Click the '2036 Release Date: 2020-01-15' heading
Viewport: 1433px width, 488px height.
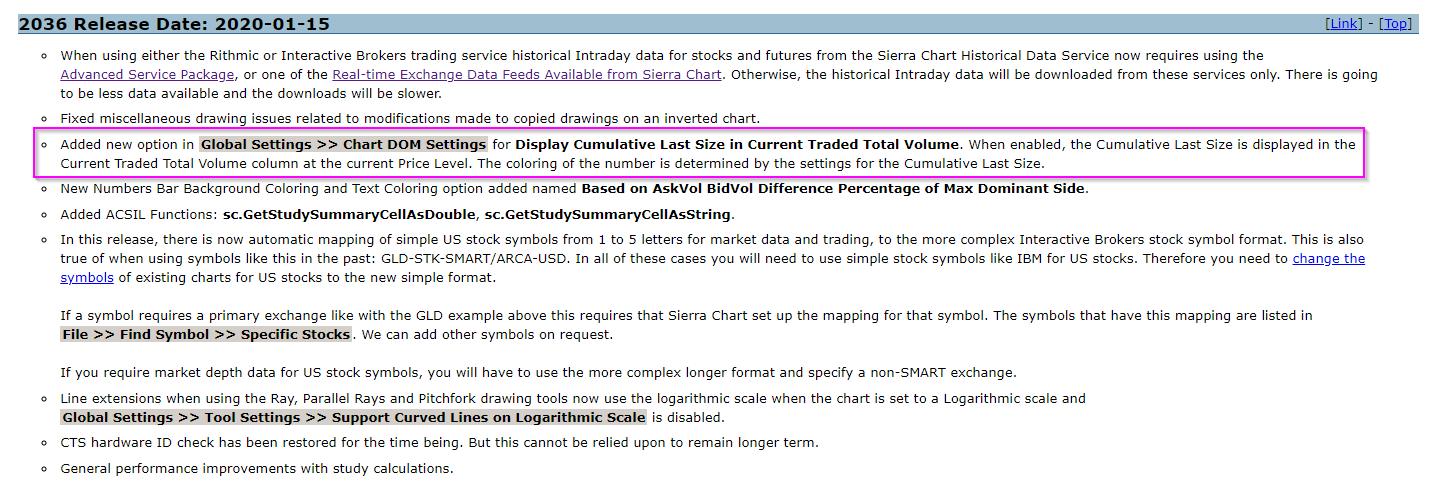pos(175,24)
